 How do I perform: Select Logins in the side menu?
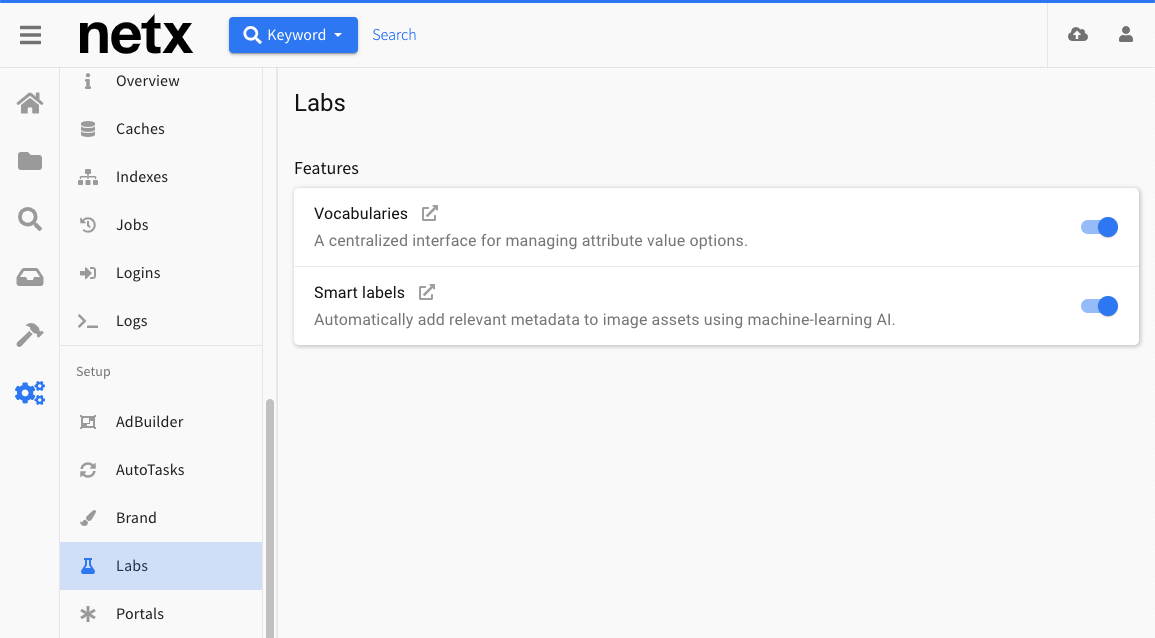point(161,273)
